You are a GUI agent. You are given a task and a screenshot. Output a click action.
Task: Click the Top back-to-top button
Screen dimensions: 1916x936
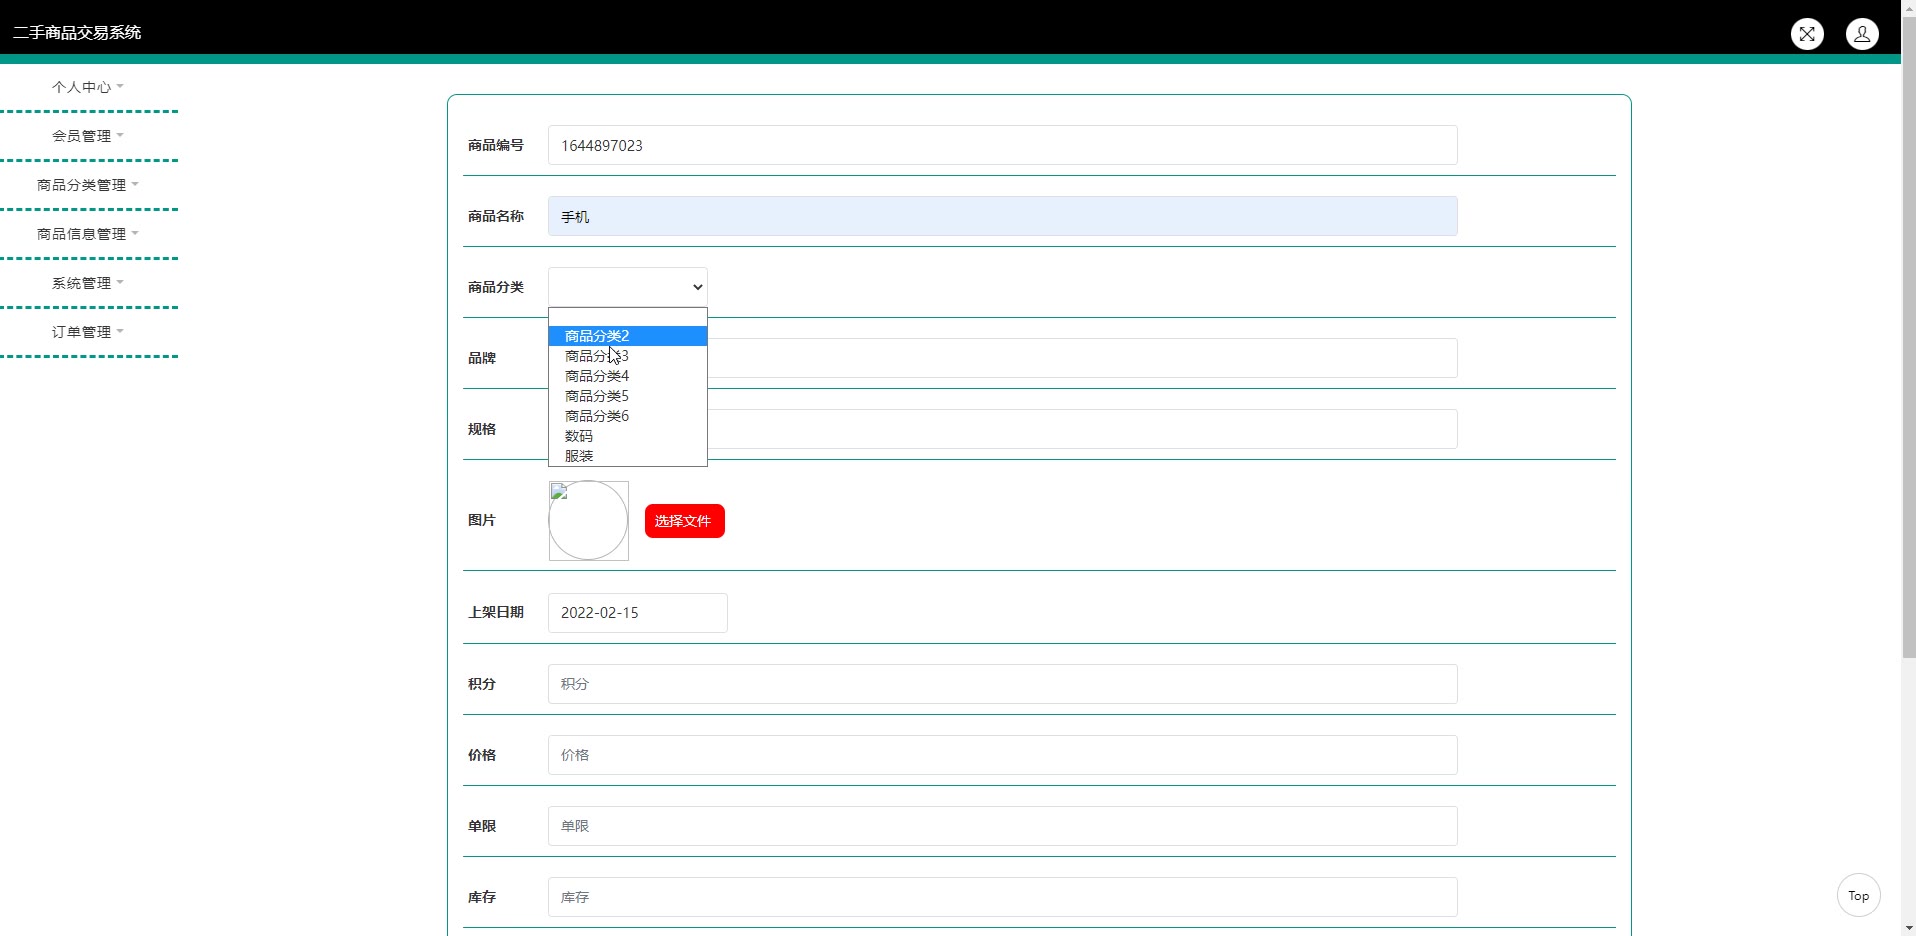coord(1858,895)
